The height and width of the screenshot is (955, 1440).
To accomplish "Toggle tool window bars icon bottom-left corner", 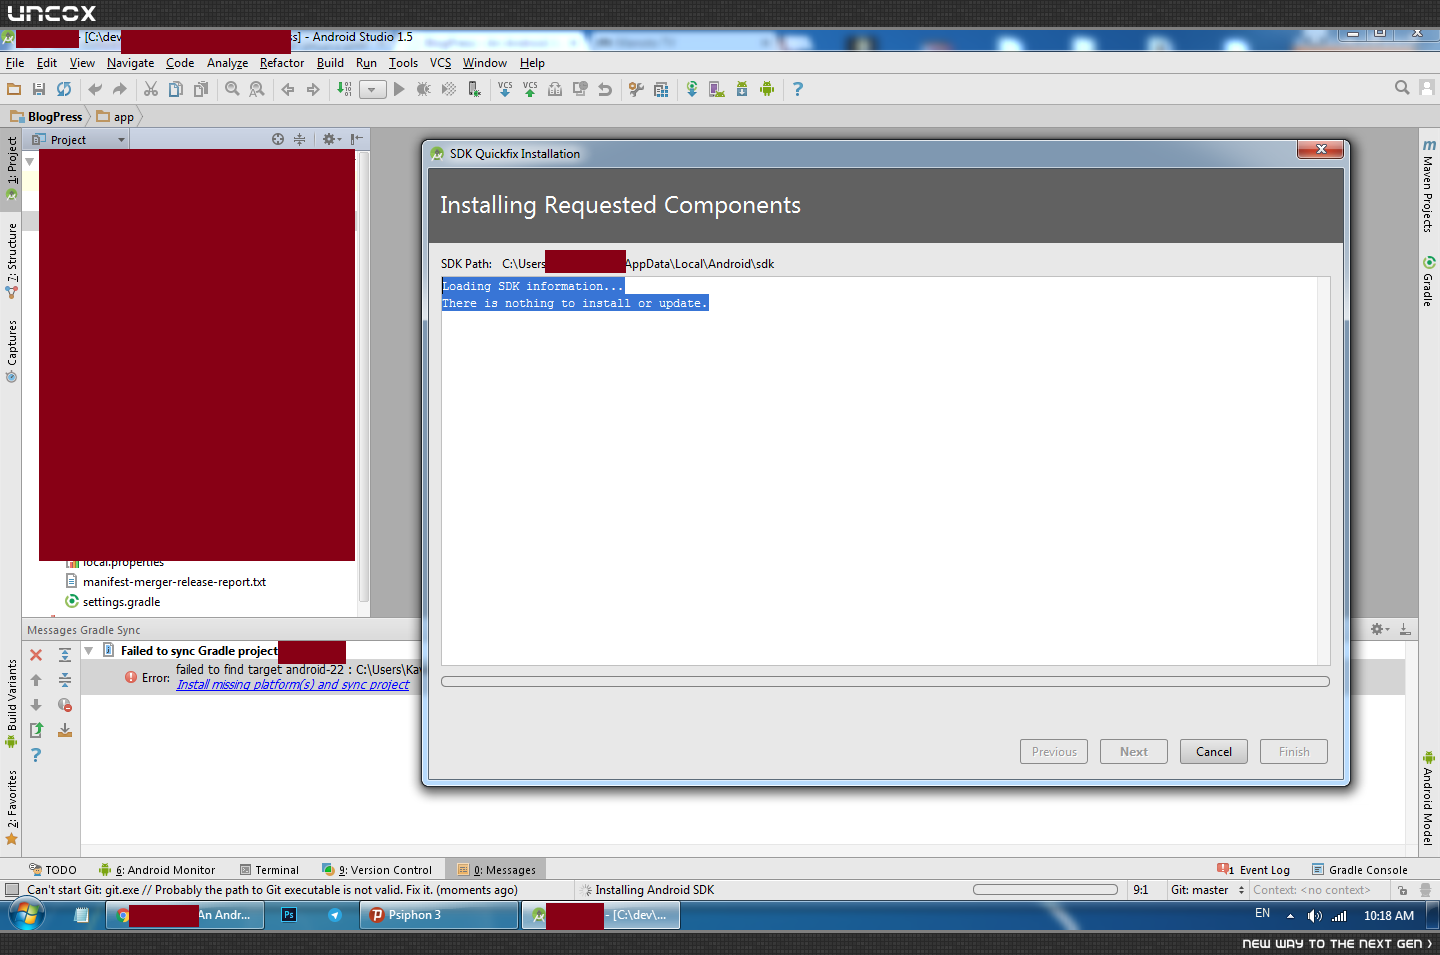I will (11, 889).
